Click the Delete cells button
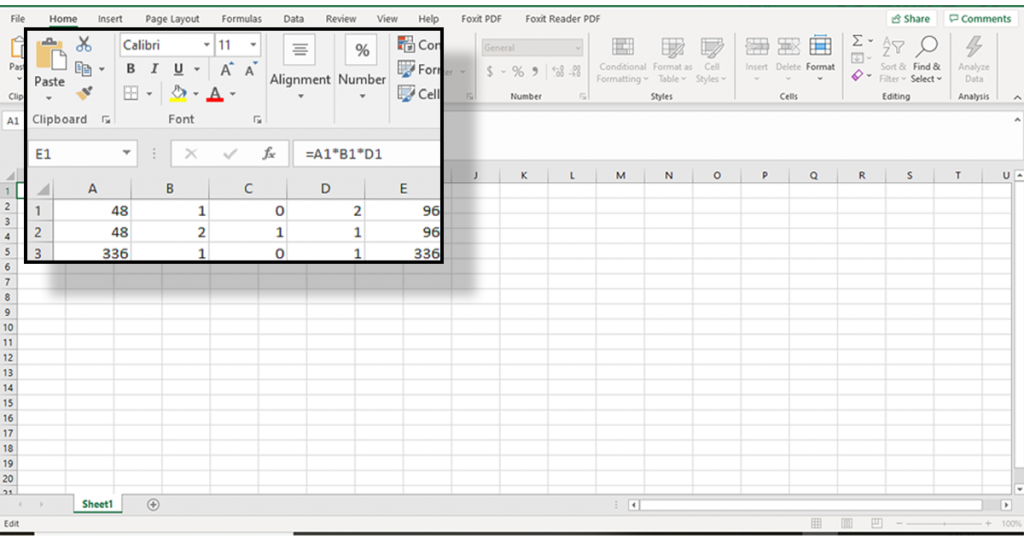Image resolution: width=1024 pixels, height=538 pixels. (788, 59)
